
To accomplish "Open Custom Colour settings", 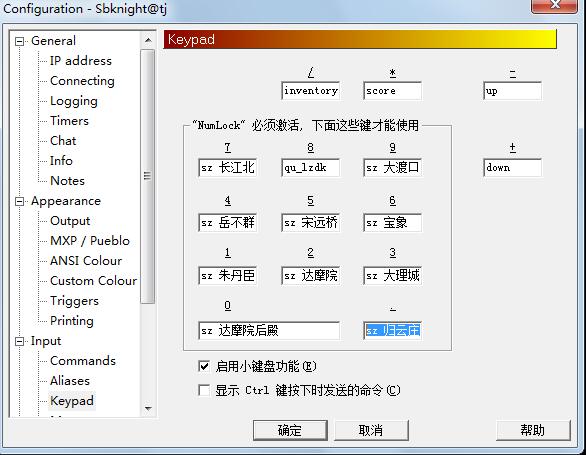I will coord(93,281).
